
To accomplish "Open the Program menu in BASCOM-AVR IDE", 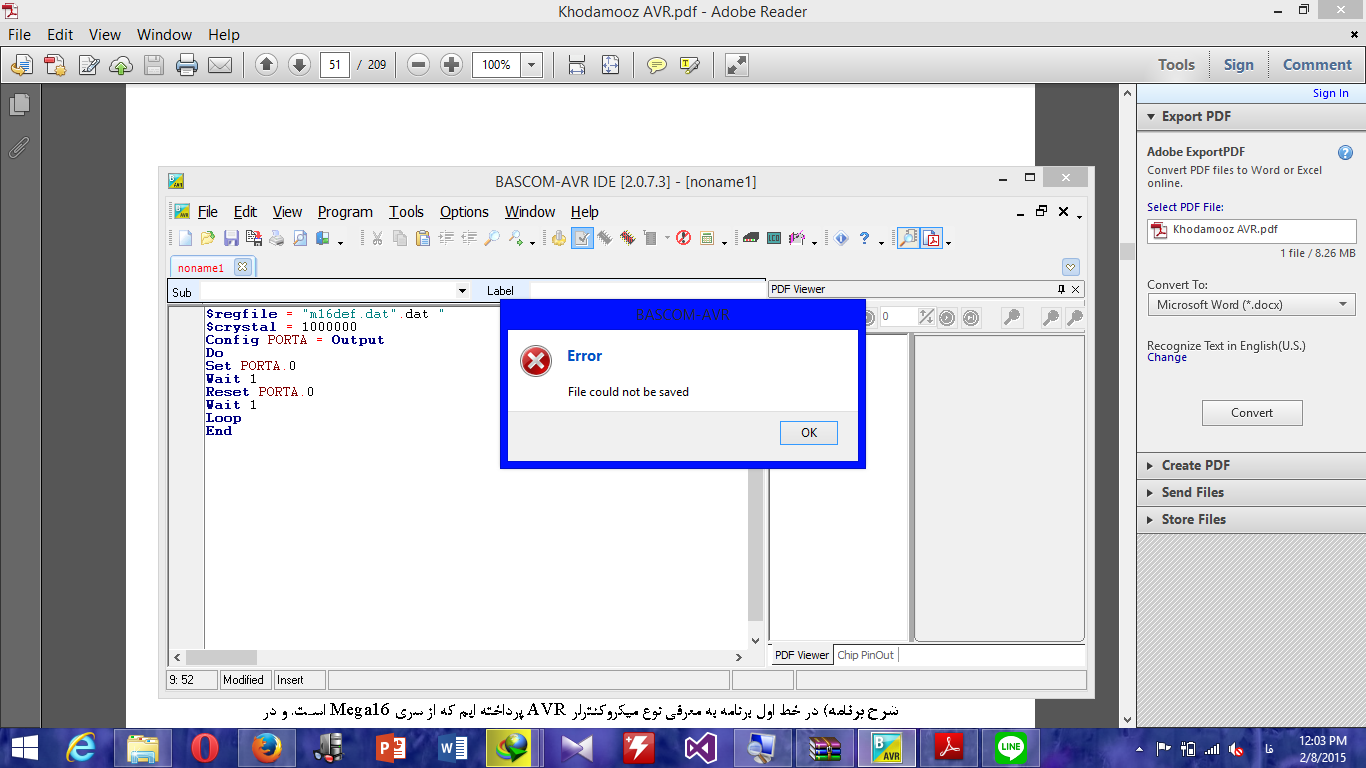I will (345, 212).
